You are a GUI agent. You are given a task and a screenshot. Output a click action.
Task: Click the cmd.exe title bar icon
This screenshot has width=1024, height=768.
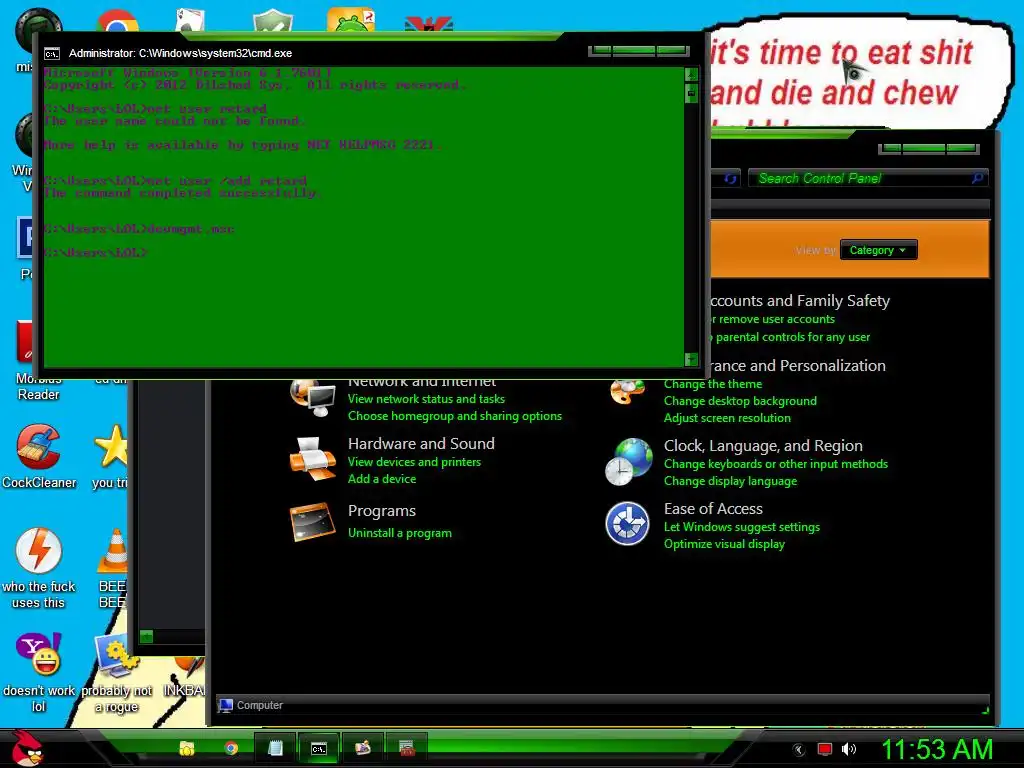(52, 54)
